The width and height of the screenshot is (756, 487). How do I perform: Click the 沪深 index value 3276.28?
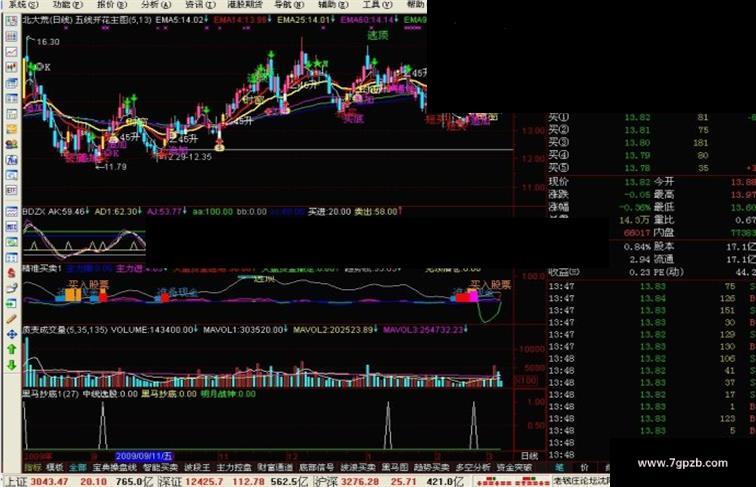point(360,481)
